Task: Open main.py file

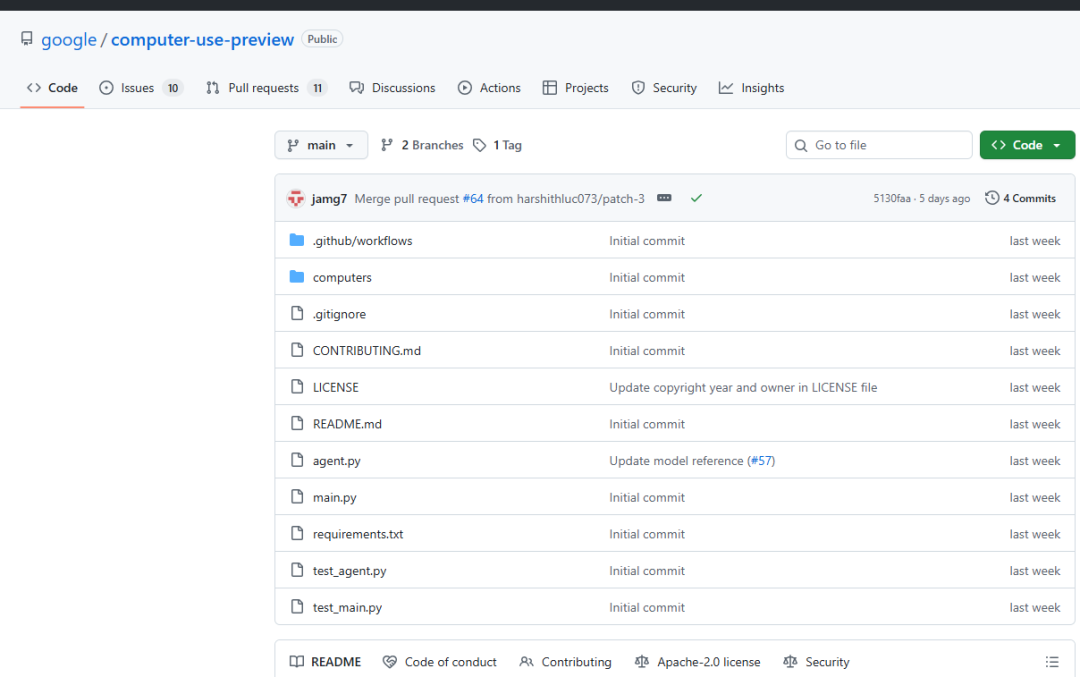Action: coord(335,497)
